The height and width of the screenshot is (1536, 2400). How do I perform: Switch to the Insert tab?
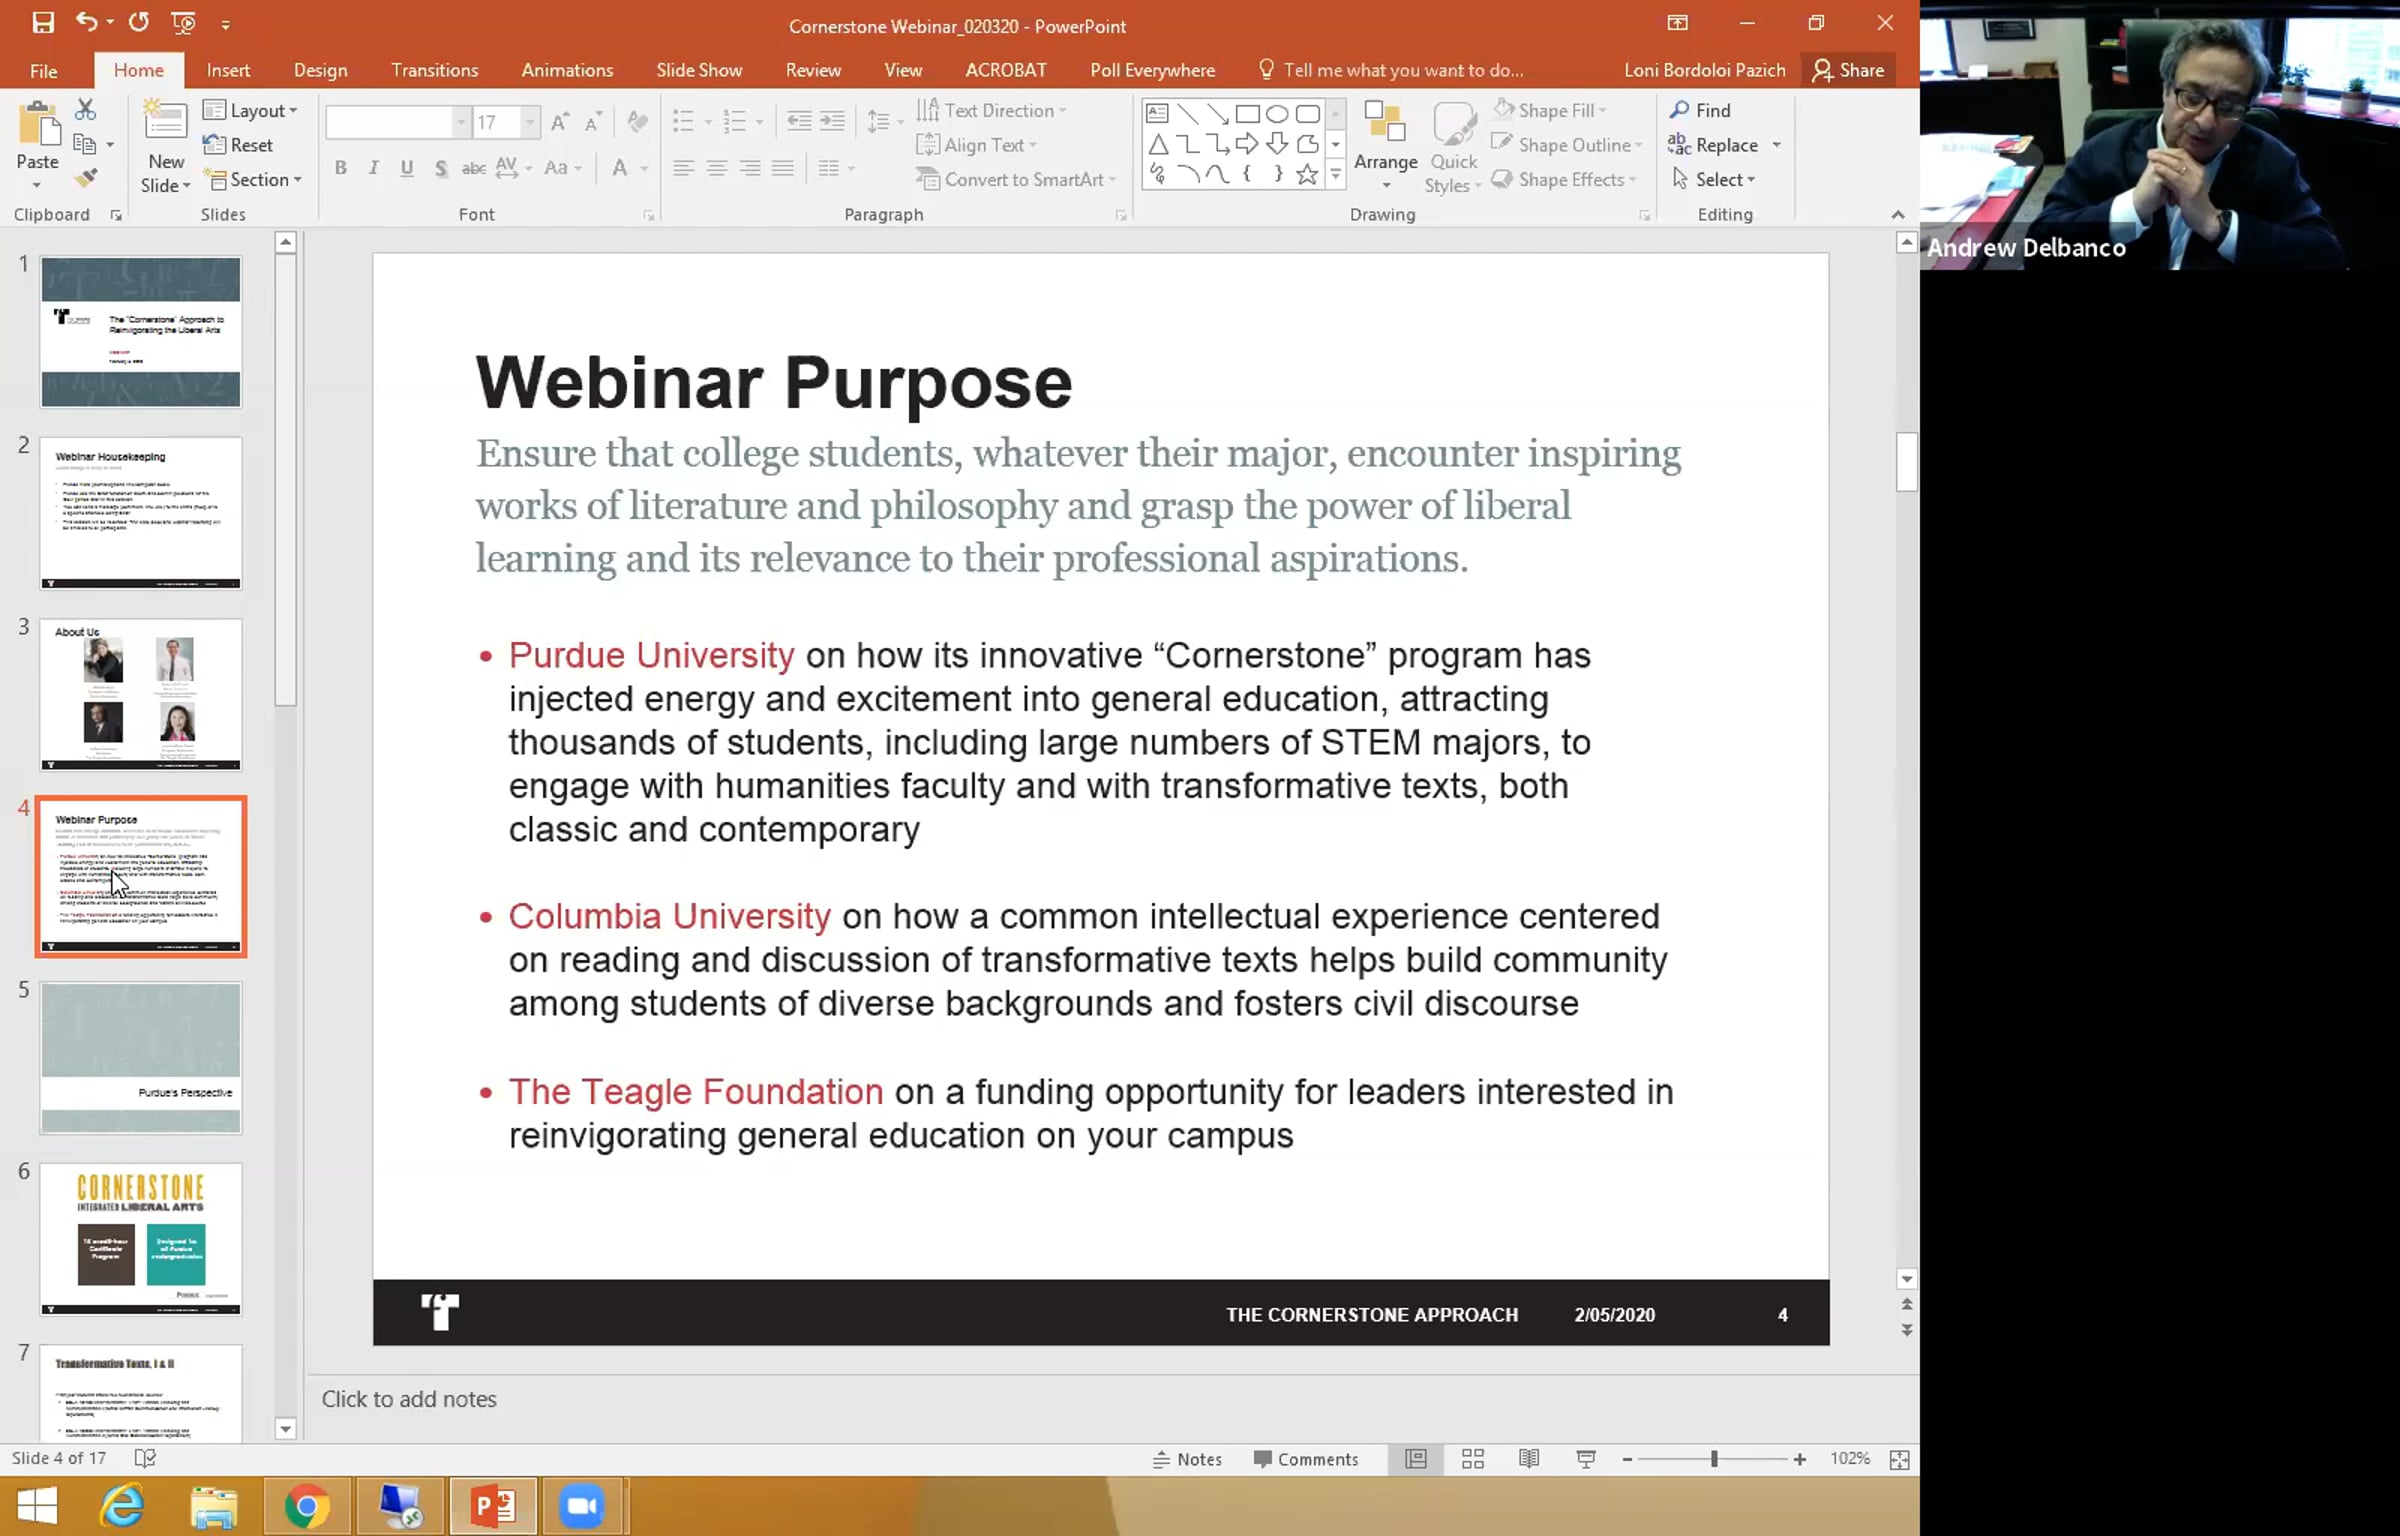point(228,70)
